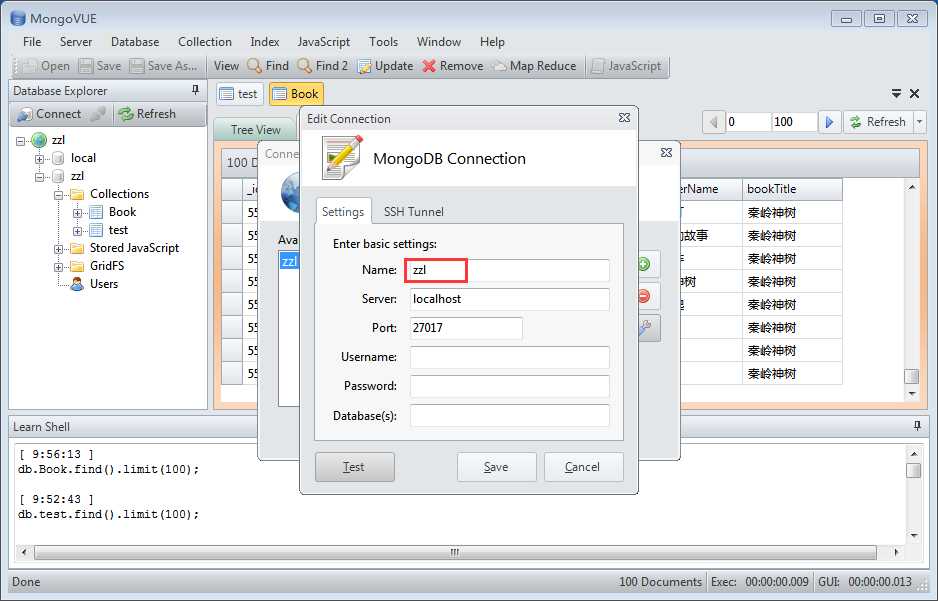Expand Stored JavaScript node

[x=58, y=249]
